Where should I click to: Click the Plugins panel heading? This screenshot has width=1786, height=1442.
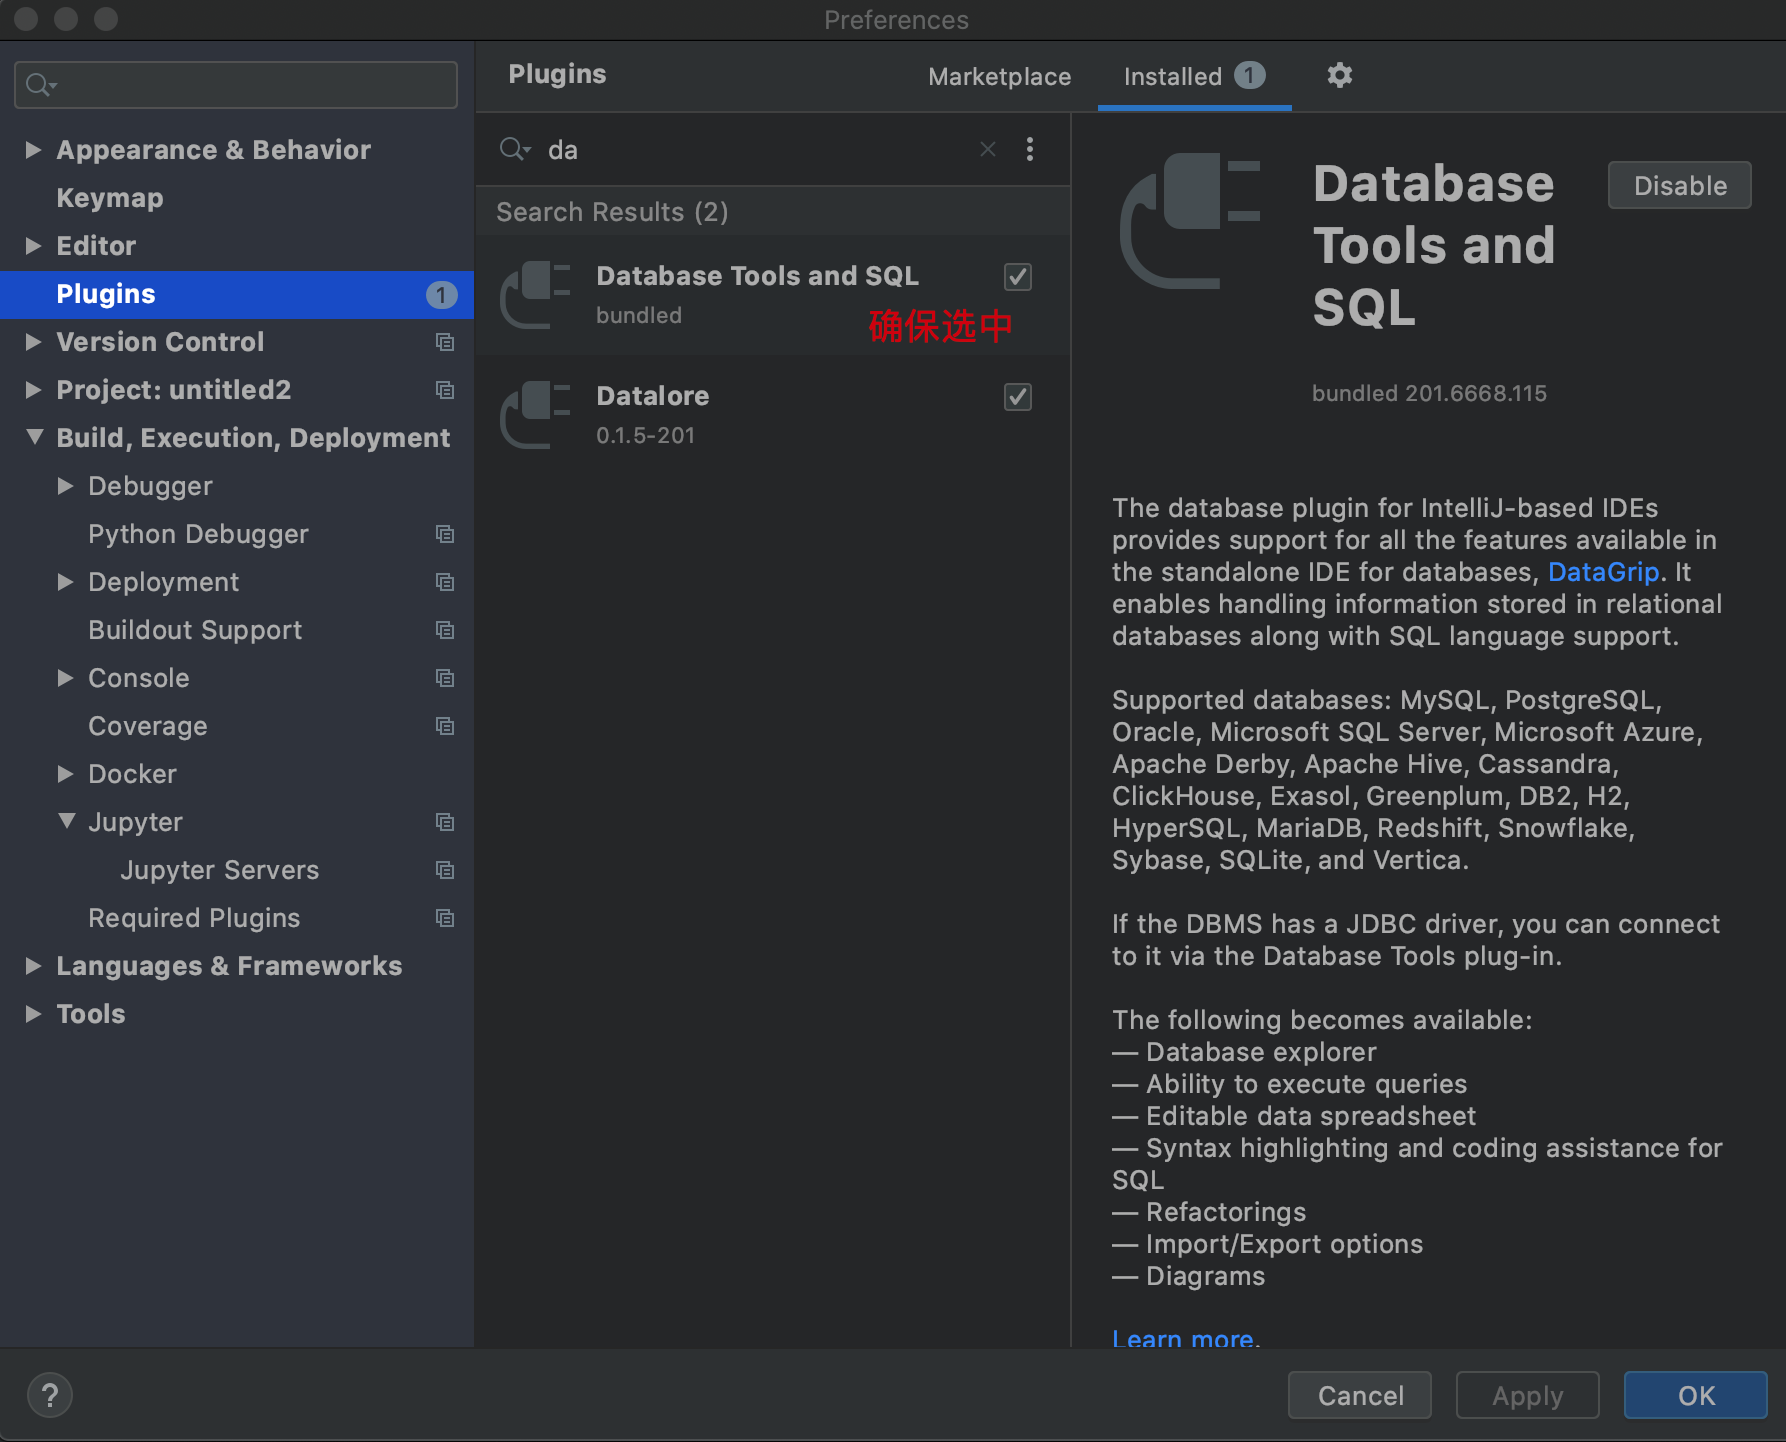tap(557, 75)
